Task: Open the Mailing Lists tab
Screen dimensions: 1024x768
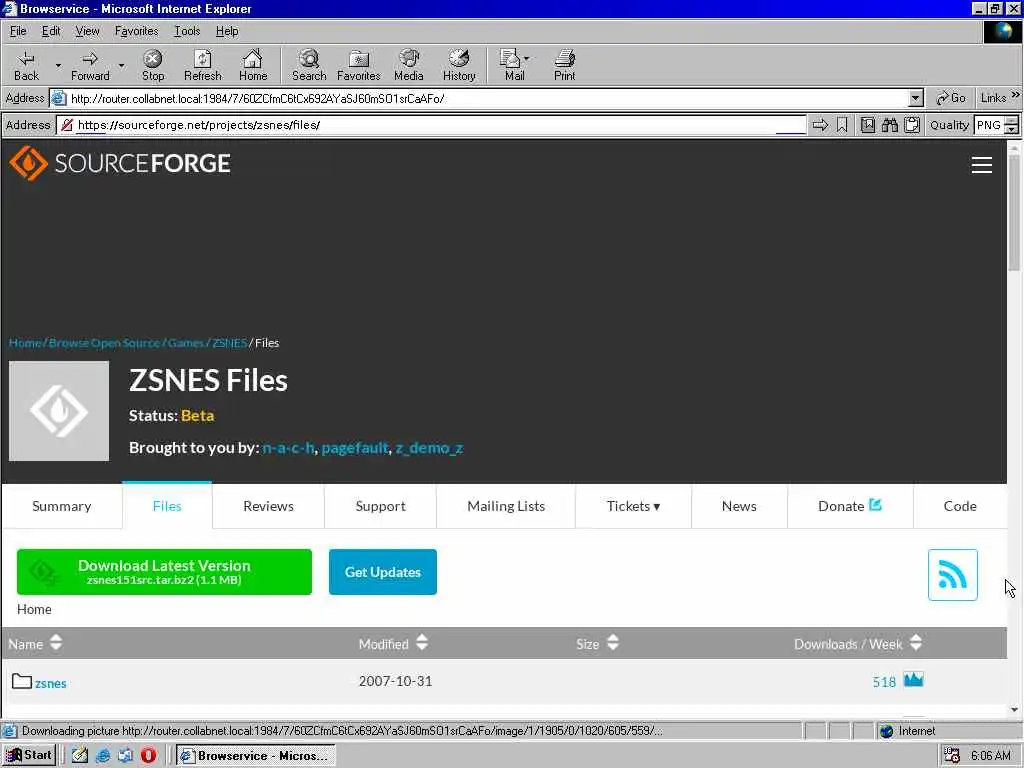Action: click(x=506, y=506)
